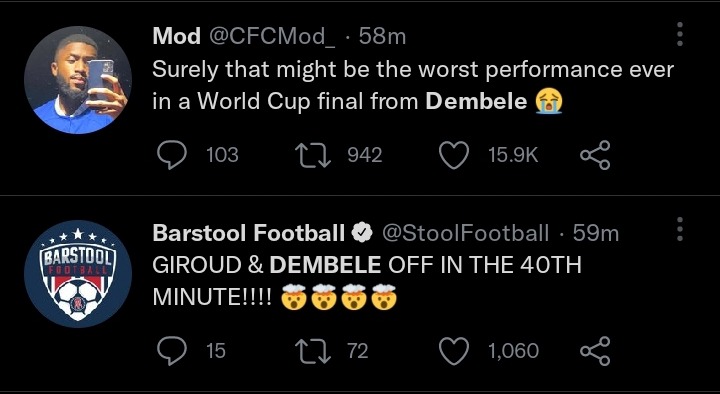720x394 pixels.
Task: Open Mod's selfie profile picture
Action: point(78,80)
